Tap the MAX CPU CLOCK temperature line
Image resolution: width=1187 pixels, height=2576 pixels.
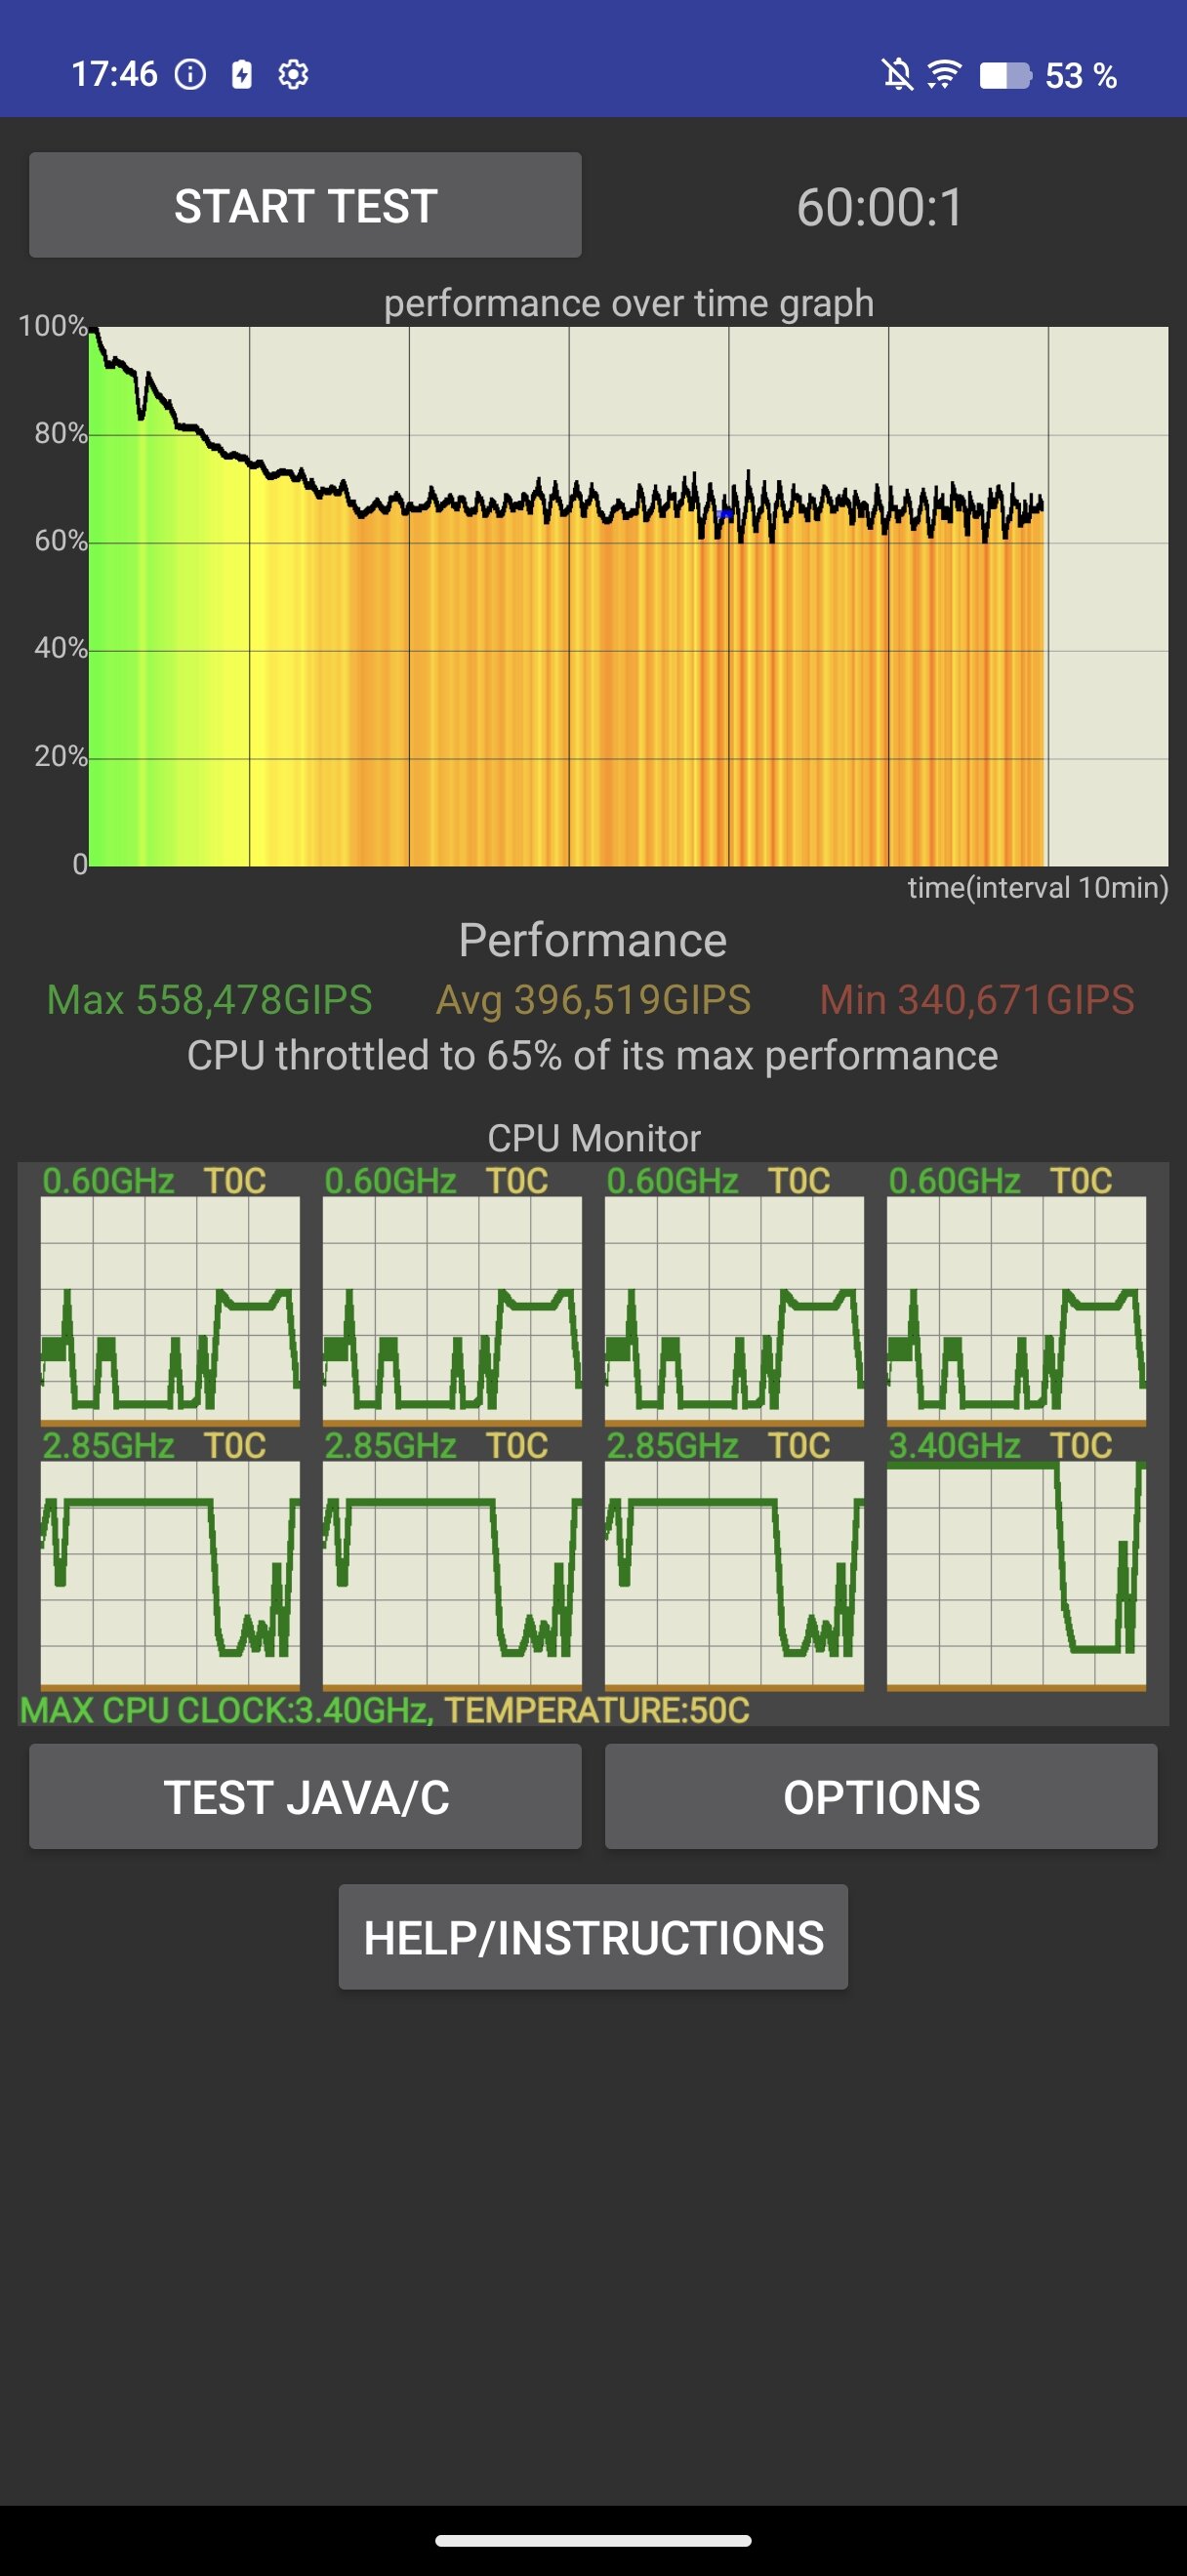coord(385,1710)
